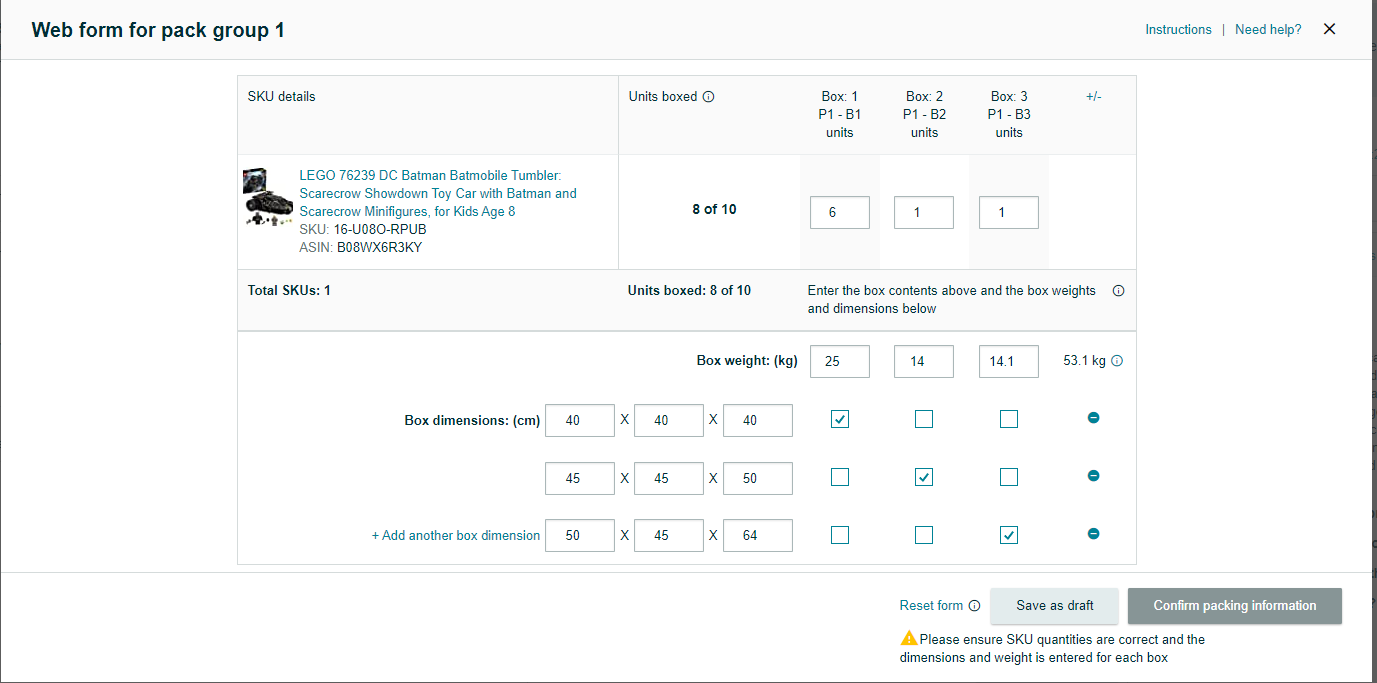The height and width of the screenshot is (683, 1377).
Task: Click the +/- box count control
Action: (x=1093, y=97)
